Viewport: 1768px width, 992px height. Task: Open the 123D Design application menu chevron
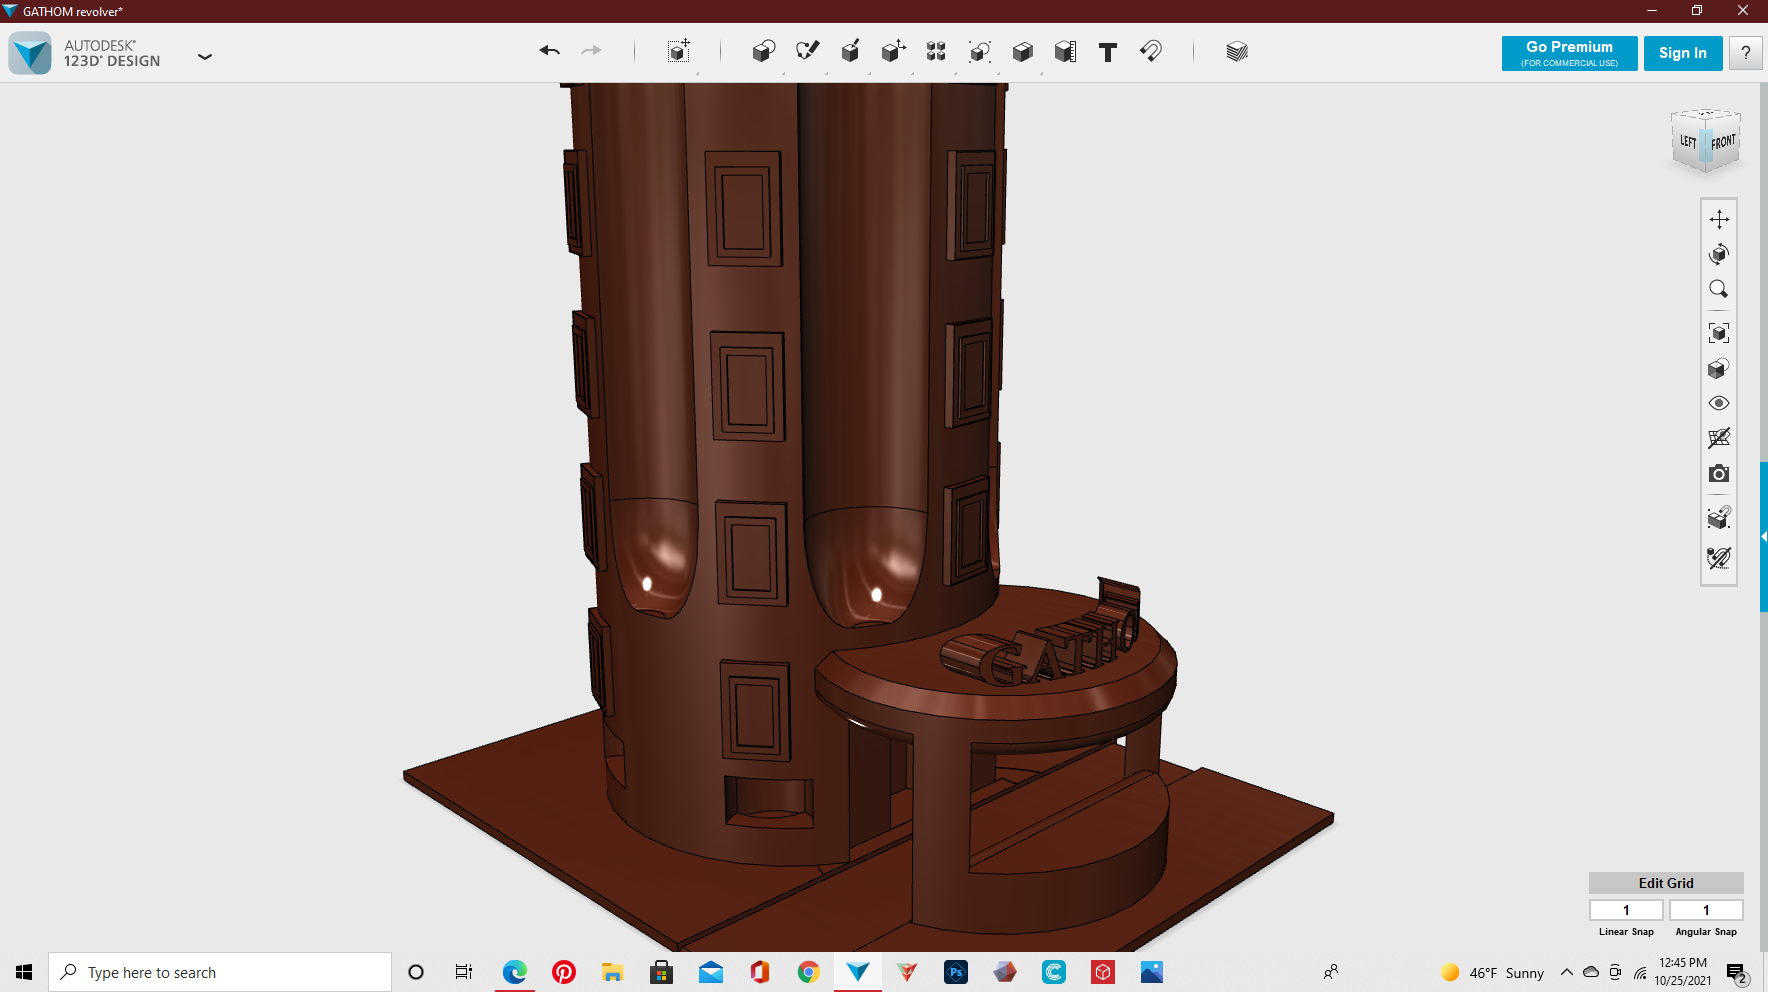[205, 57]
